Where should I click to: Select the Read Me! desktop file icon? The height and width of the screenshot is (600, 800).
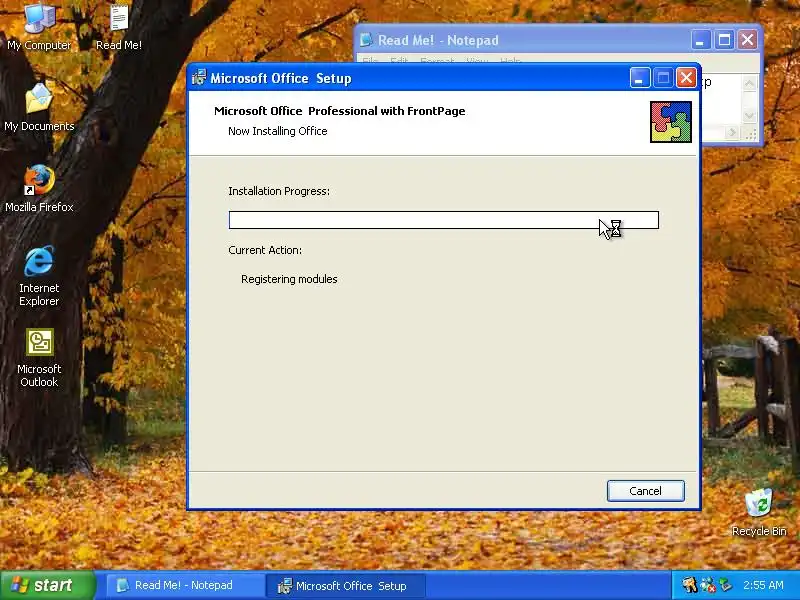119,26
